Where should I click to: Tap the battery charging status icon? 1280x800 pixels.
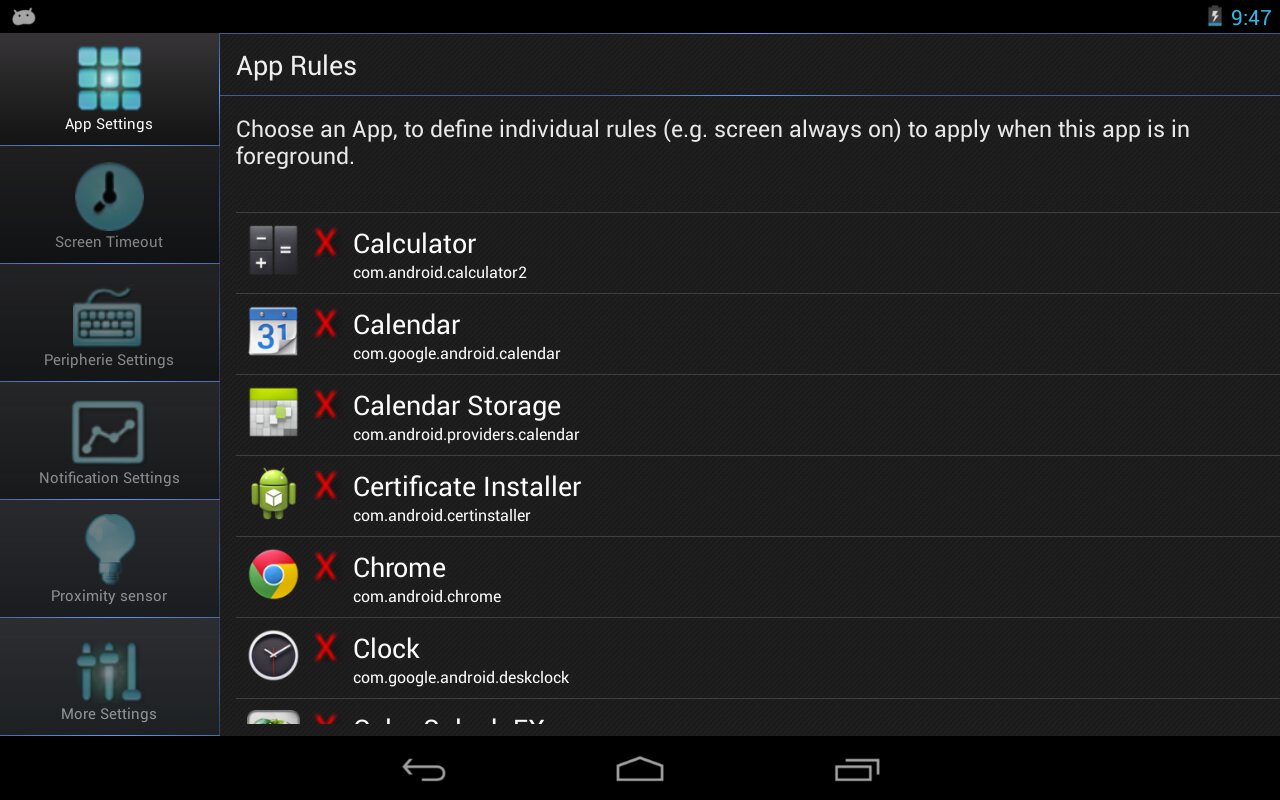(x=1215, y=16)
